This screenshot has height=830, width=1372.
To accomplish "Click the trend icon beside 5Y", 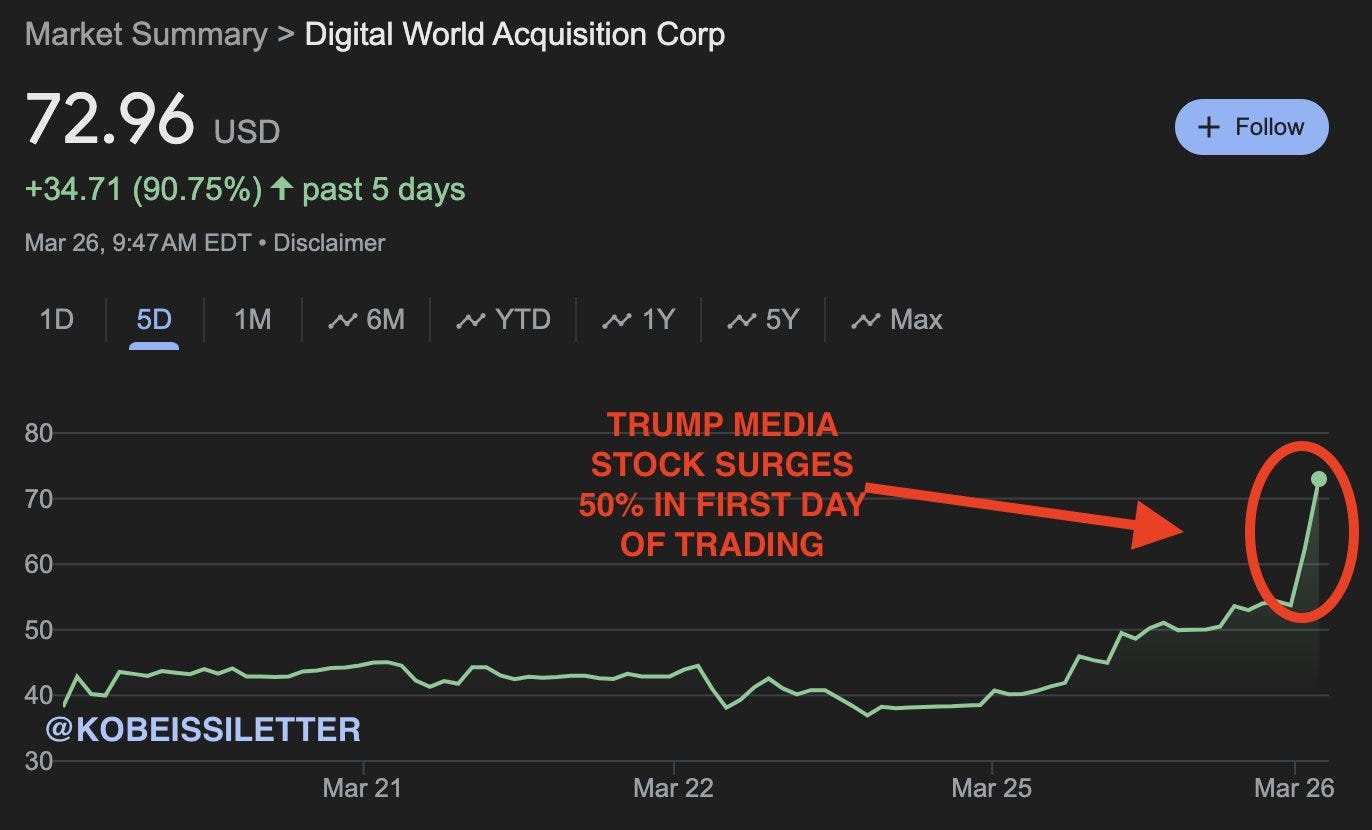I will tap(741, 321).
